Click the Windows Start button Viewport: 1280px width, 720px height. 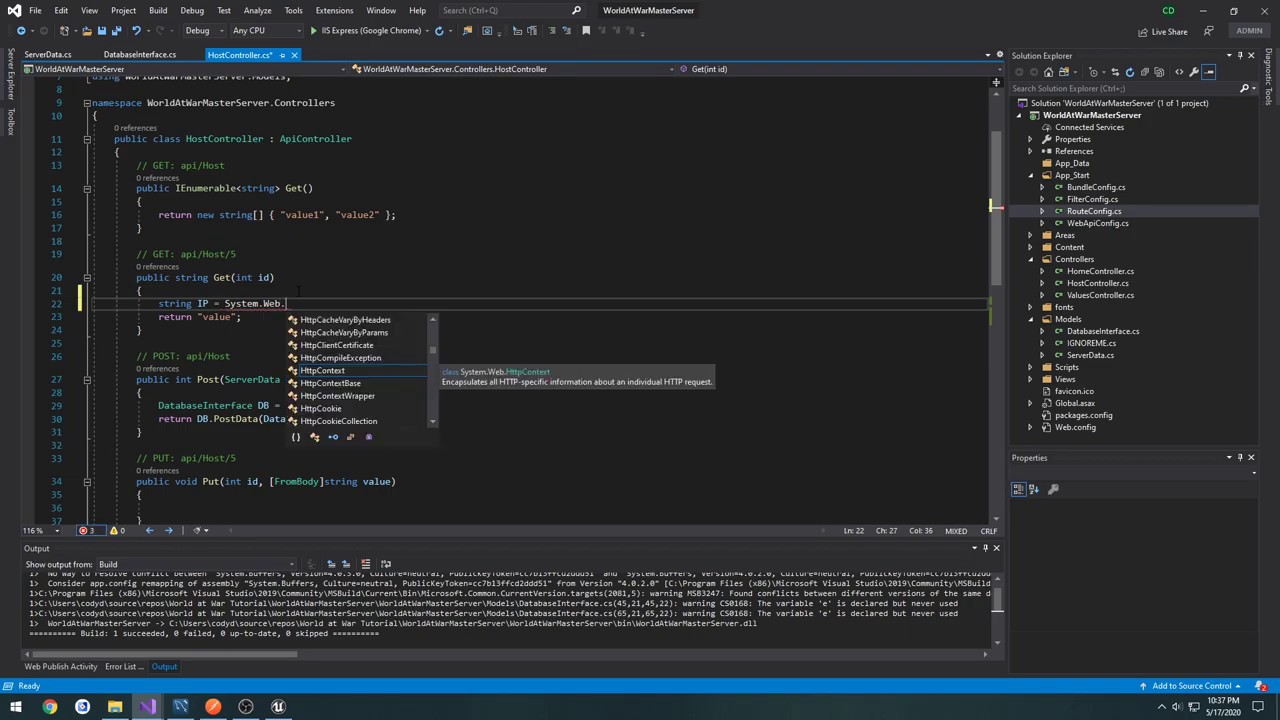tap(14, 707)
